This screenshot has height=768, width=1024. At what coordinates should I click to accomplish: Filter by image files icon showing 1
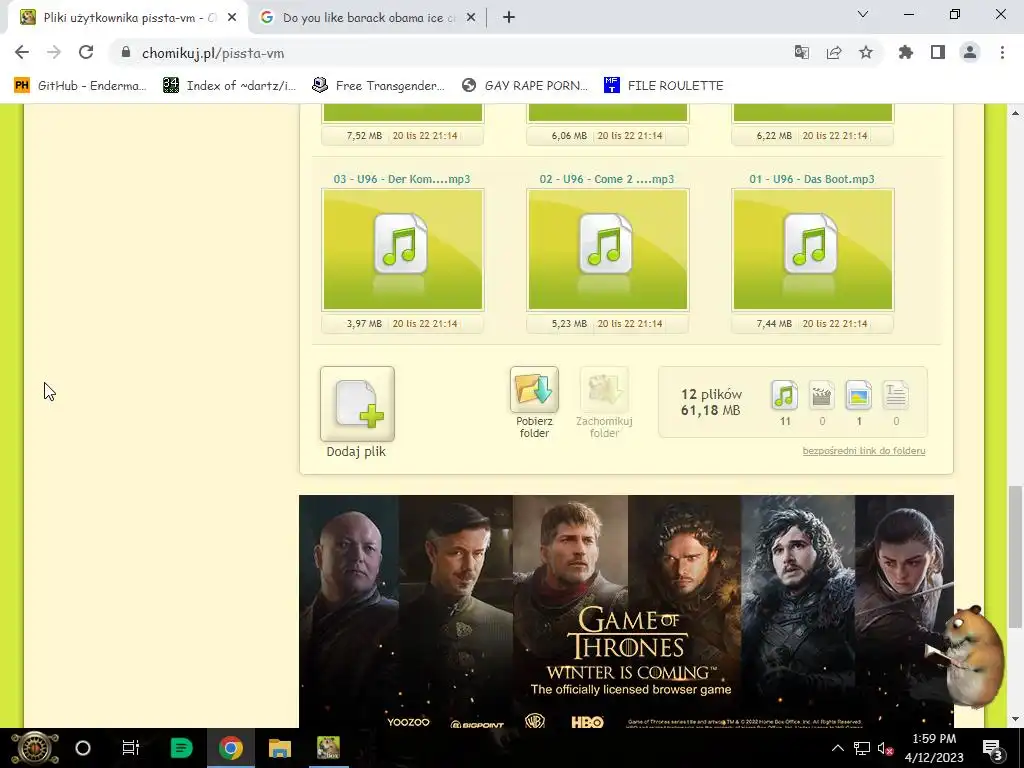(x=858, y=395)
